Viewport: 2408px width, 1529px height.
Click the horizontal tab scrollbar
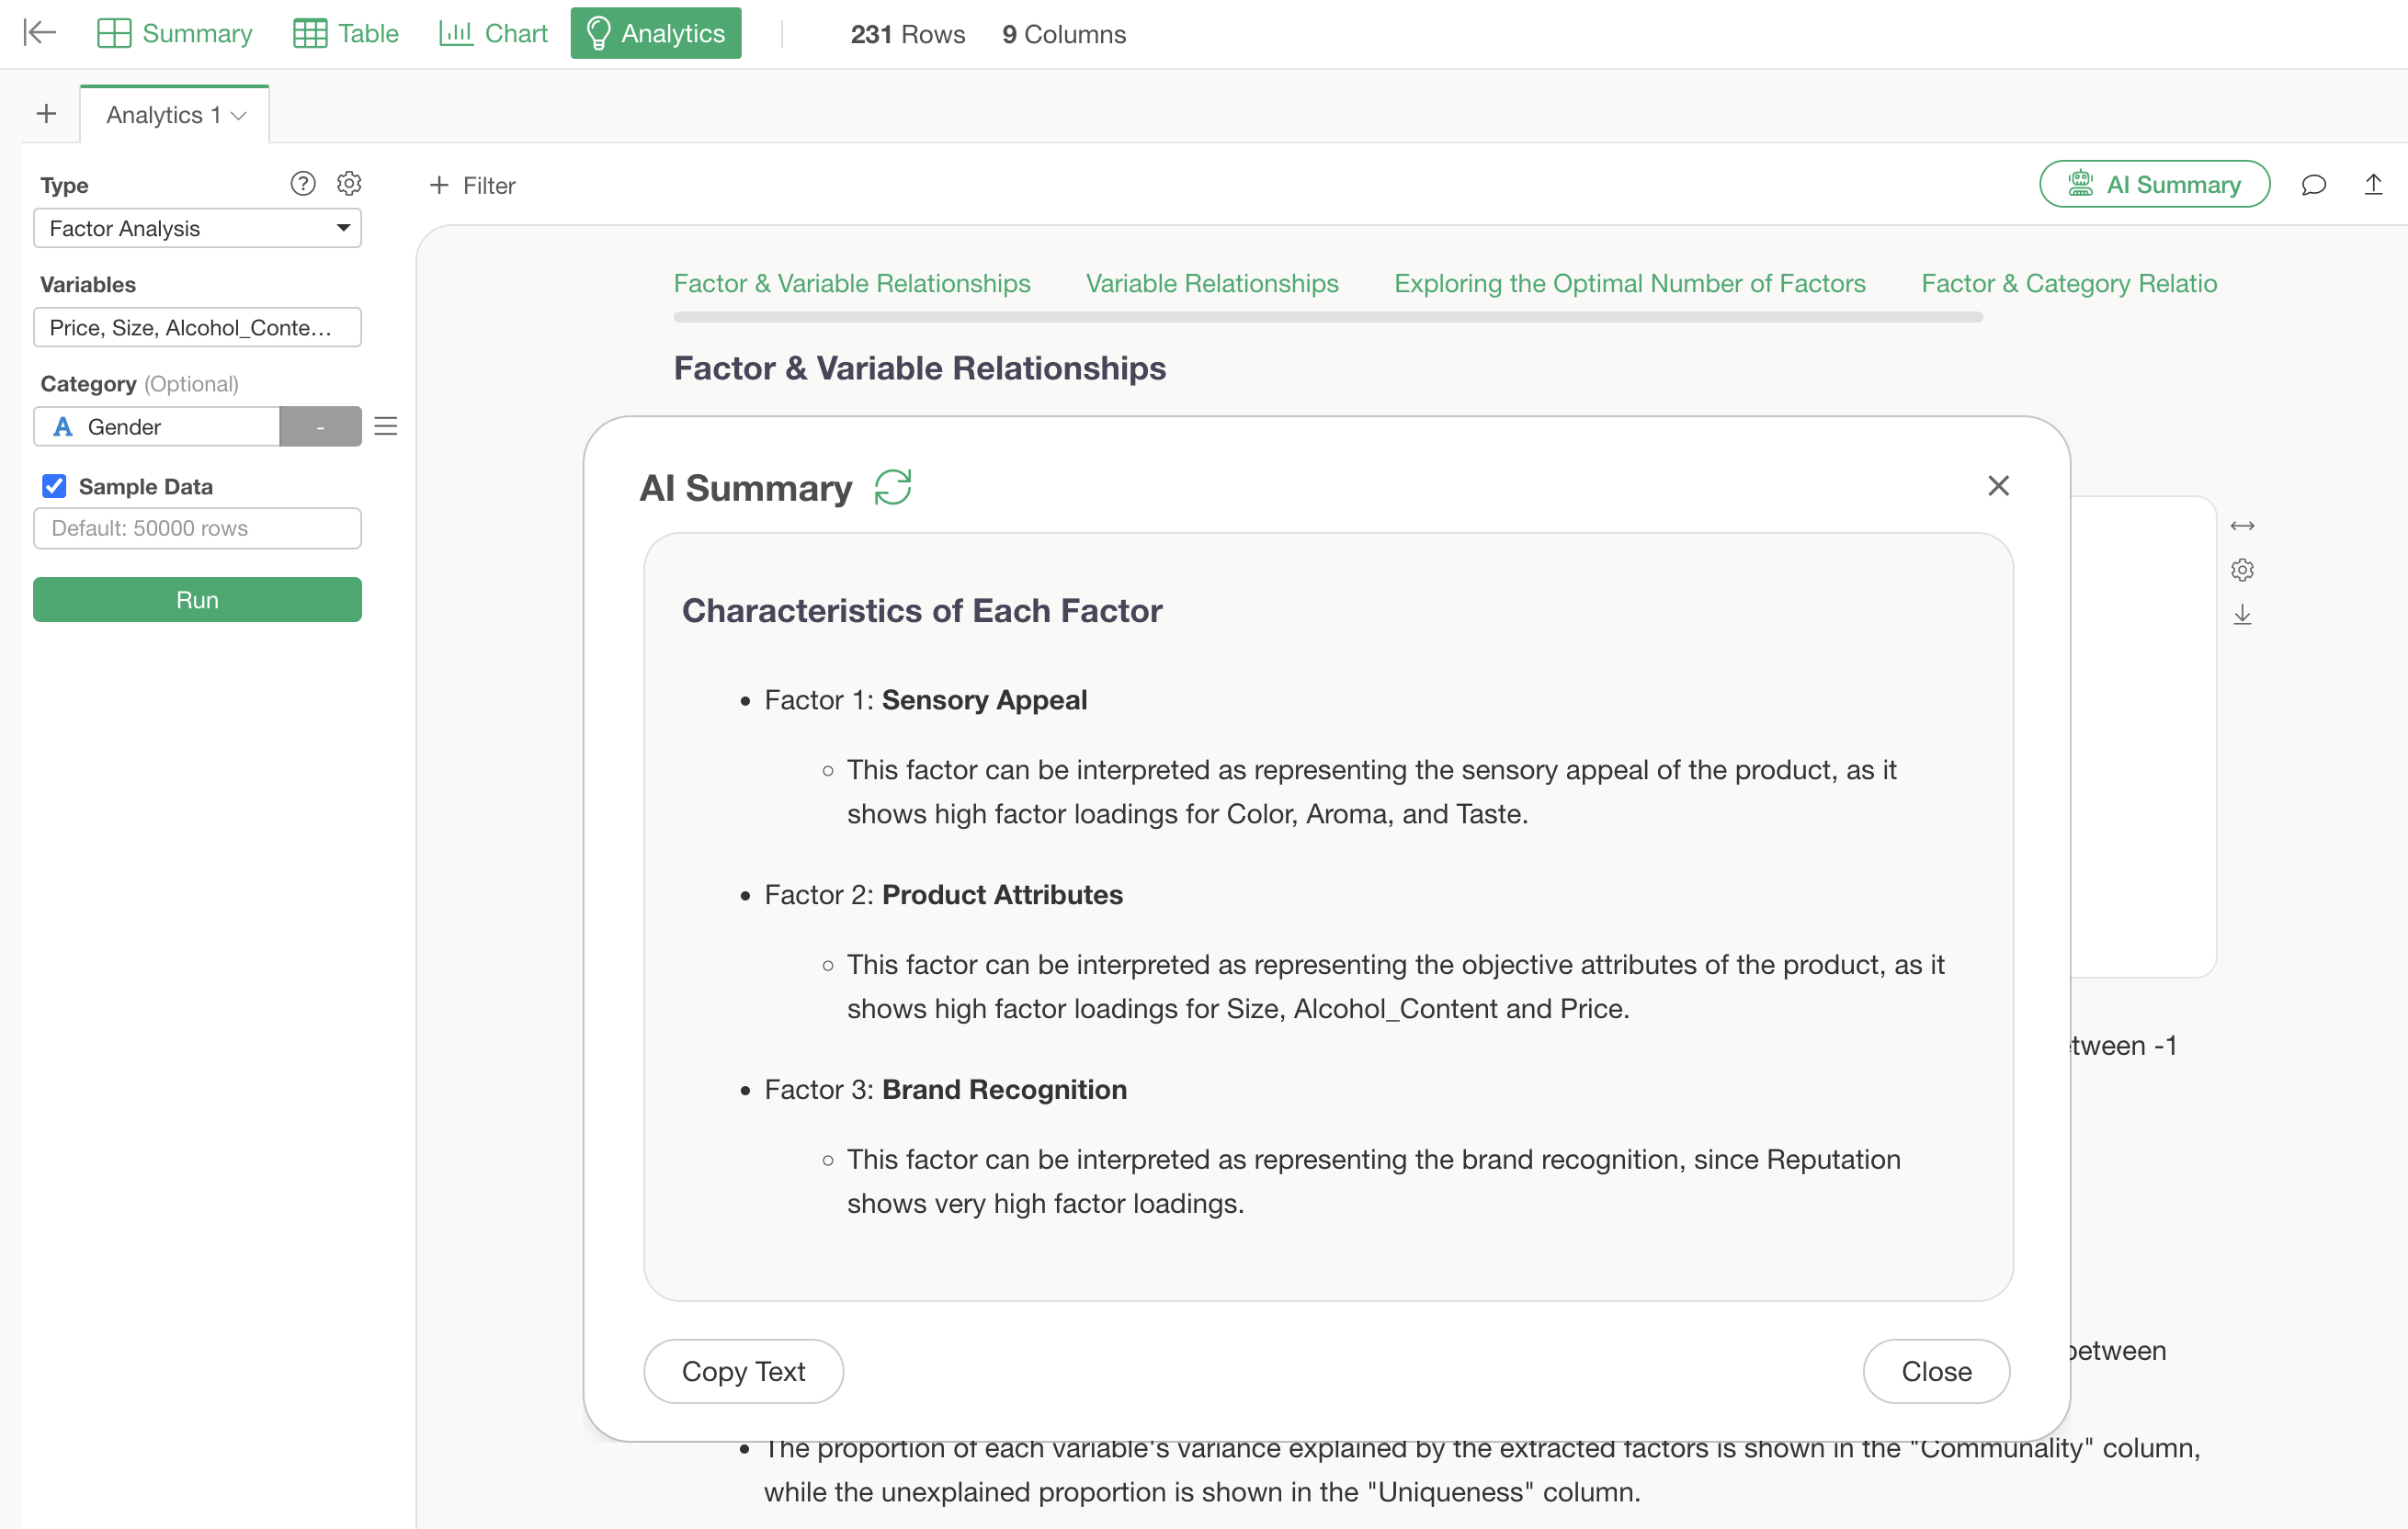tap(1328, 317)
